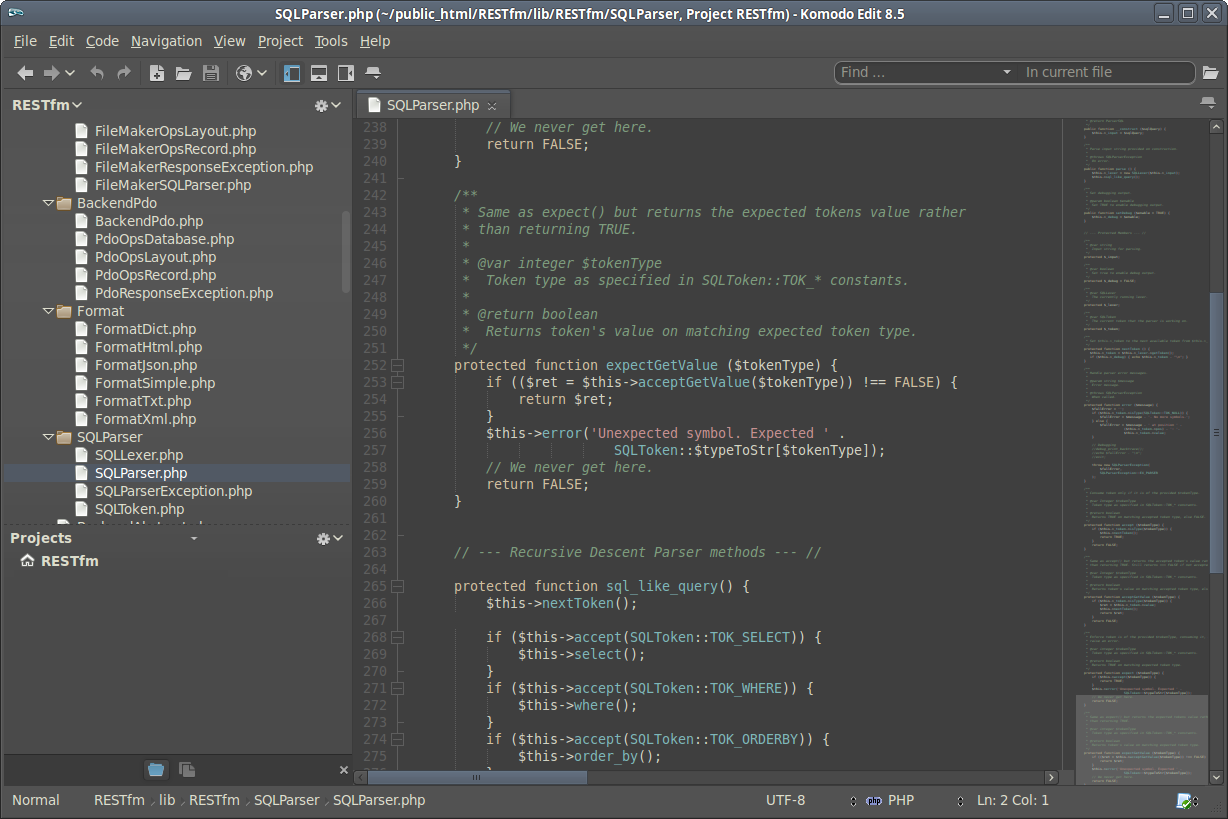Open the Code menu
Image resolution: width=1228 pixels, height=819 pixels.
[102, 41]
